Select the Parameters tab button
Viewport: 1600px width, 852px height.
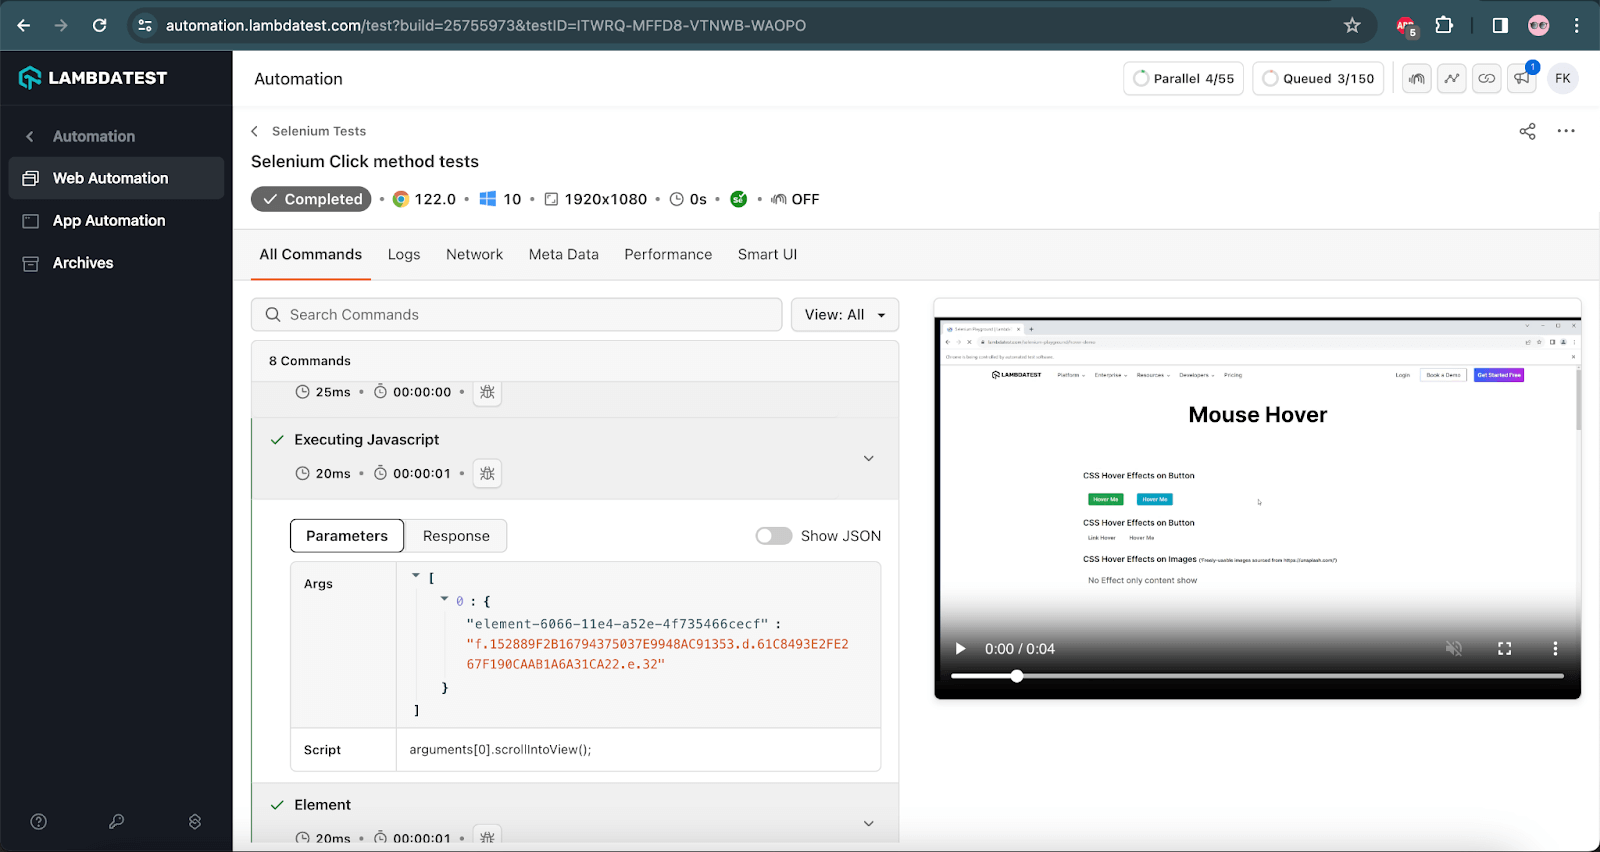[347, 536]
